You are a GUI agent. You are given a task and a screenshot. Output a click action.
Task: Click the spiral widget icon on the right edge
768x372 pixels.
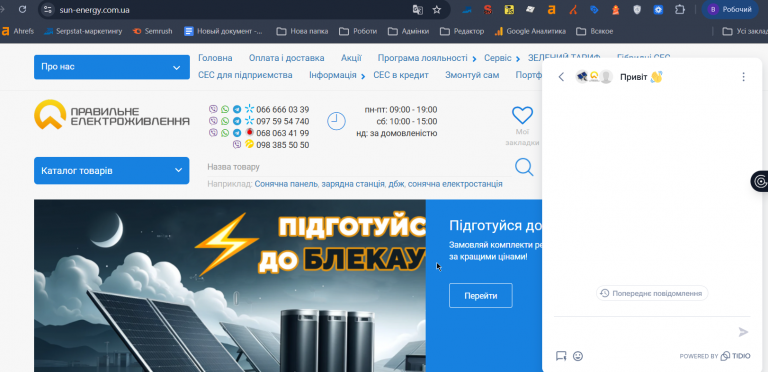760,182
